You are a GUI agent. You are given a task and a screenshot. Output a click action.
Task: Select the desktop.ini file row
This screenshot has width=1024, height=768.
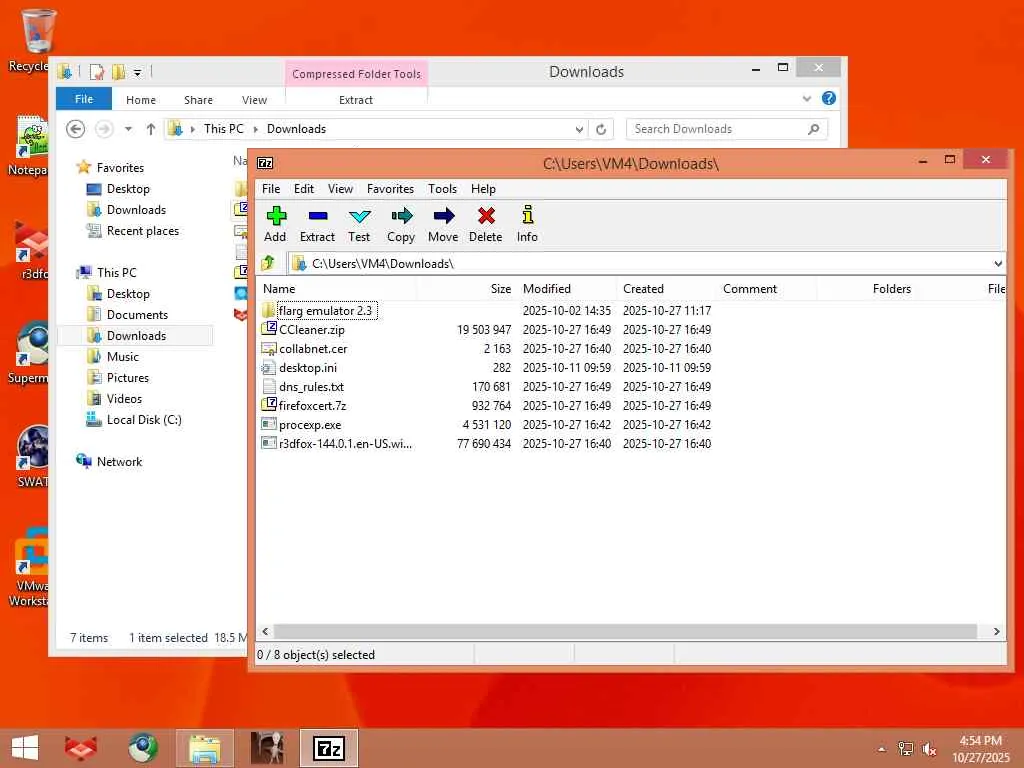click(487, 368)
